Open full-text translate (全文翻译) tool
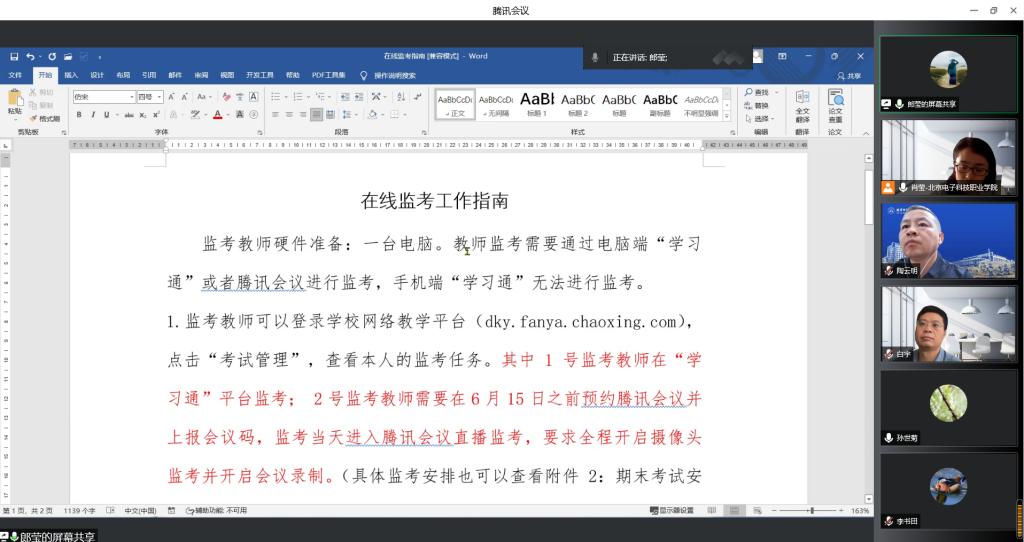 coord(802,105)
